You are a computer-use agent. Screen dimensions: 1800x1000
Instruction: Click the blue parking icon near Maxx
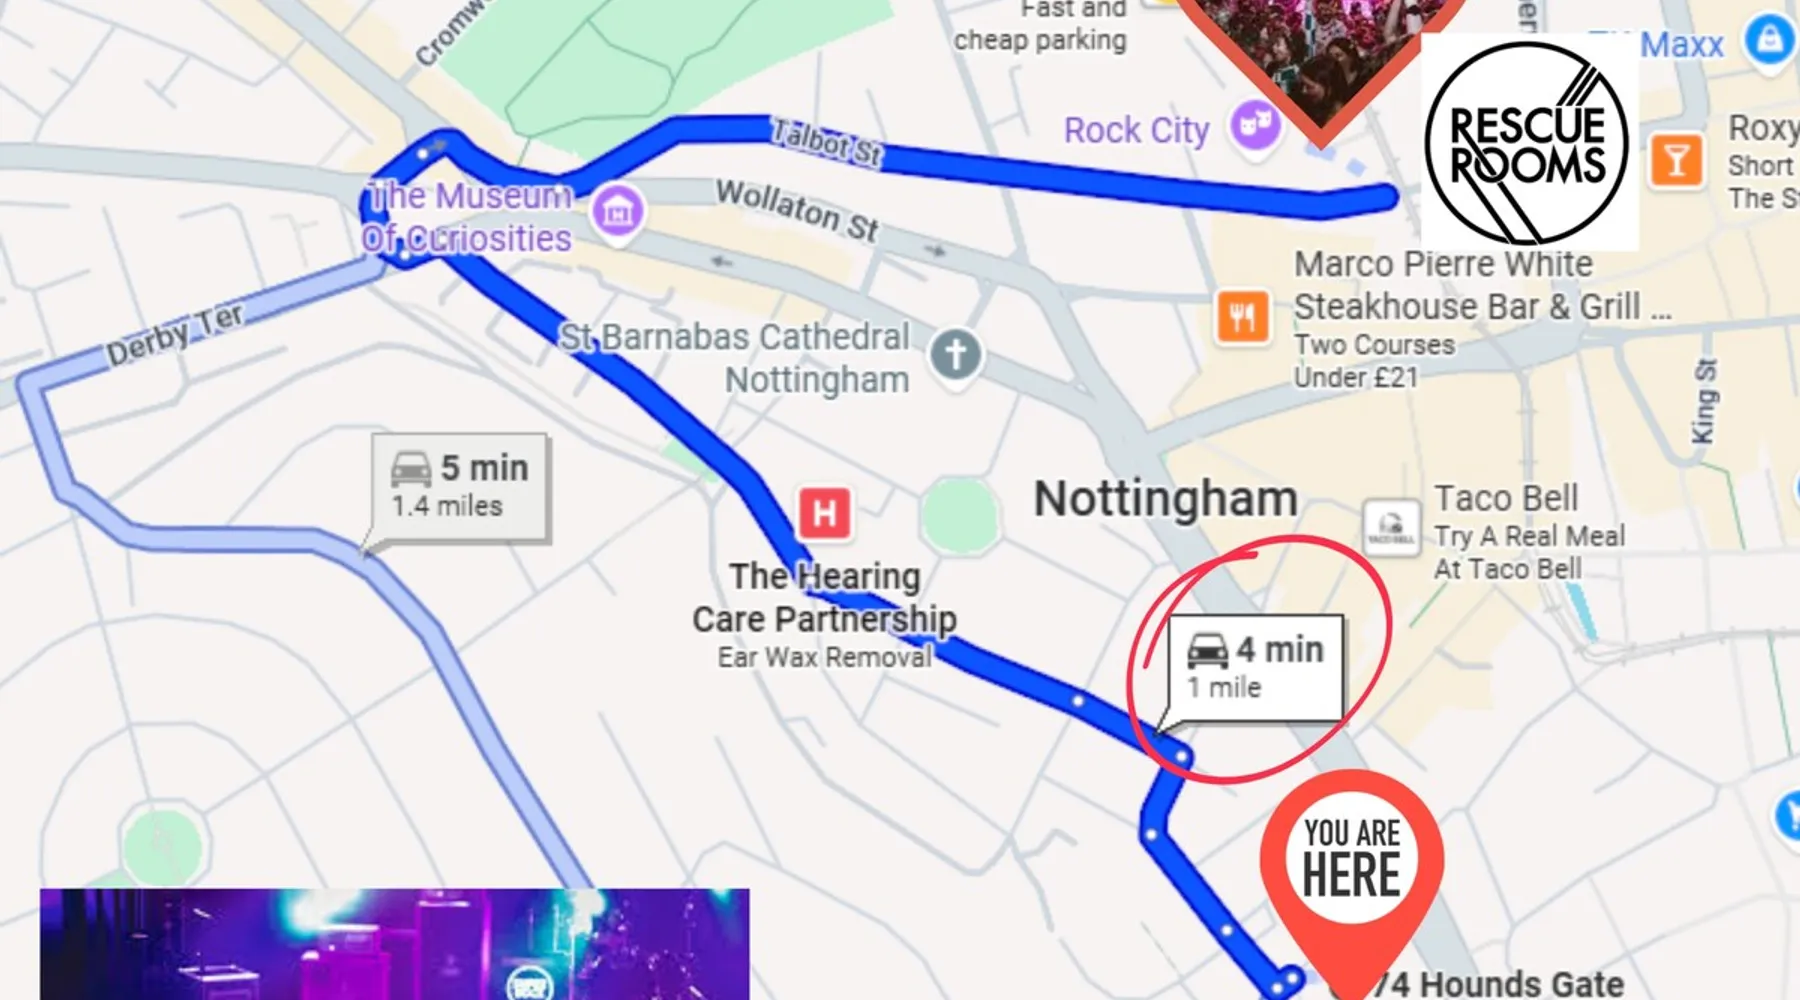[x=1769, y=41]
